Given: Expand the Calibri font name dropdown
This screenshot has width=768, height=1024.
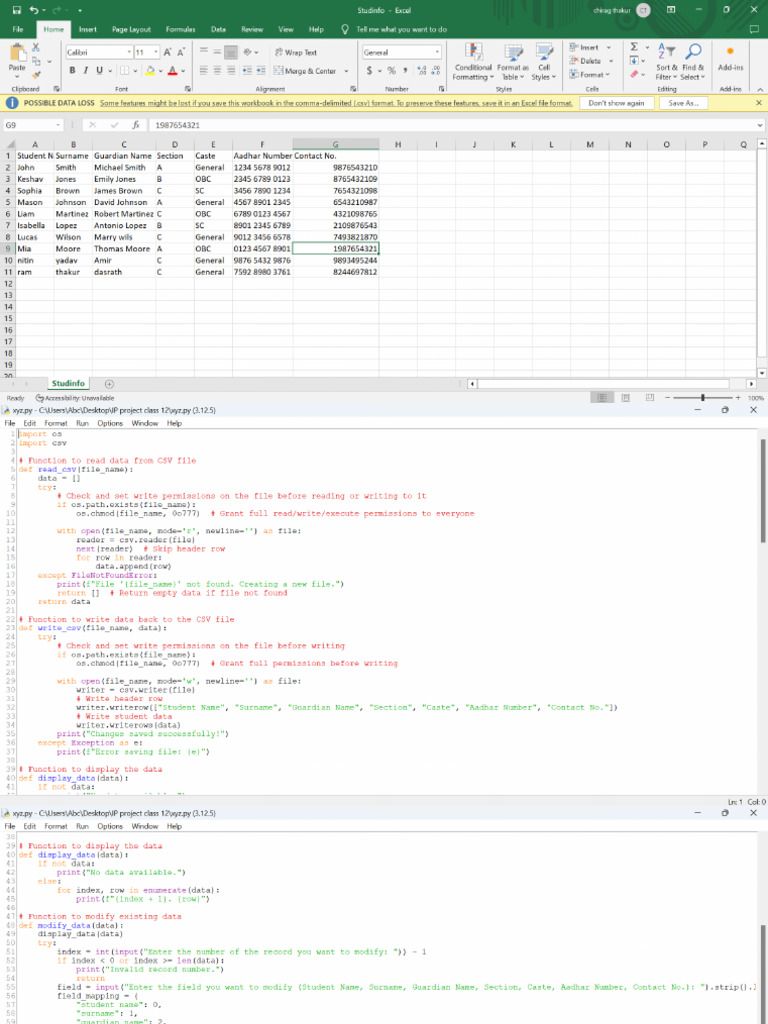Looking at the screenshot, I should click(129, 52).
